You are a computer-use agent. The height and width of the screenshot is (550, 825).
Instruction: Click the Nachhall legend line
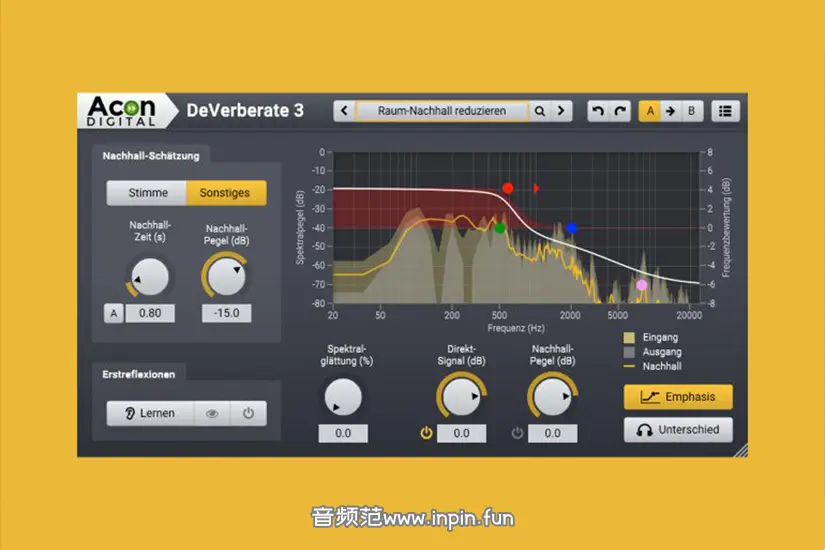pos(629,366)
